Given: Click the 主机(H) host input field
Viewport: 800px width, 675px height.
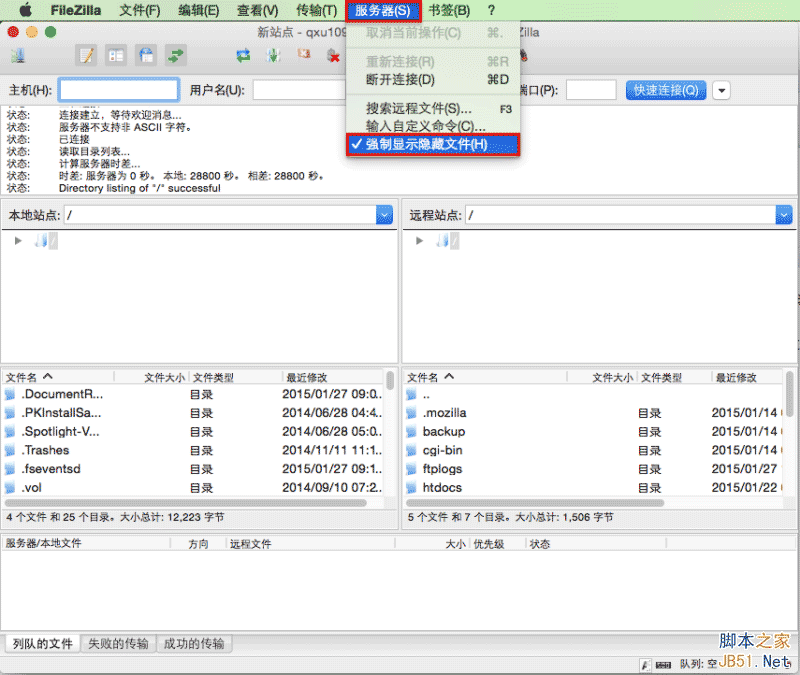Looking at the screenshot, I should click(x=119, y=90).
